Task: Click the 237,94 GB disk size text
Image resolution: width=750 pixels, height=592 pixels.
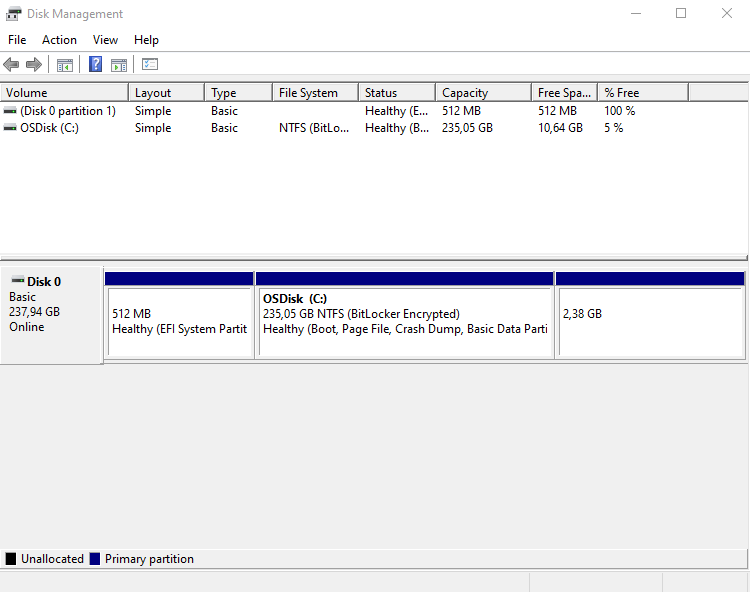Action: (x=34, y=312)
